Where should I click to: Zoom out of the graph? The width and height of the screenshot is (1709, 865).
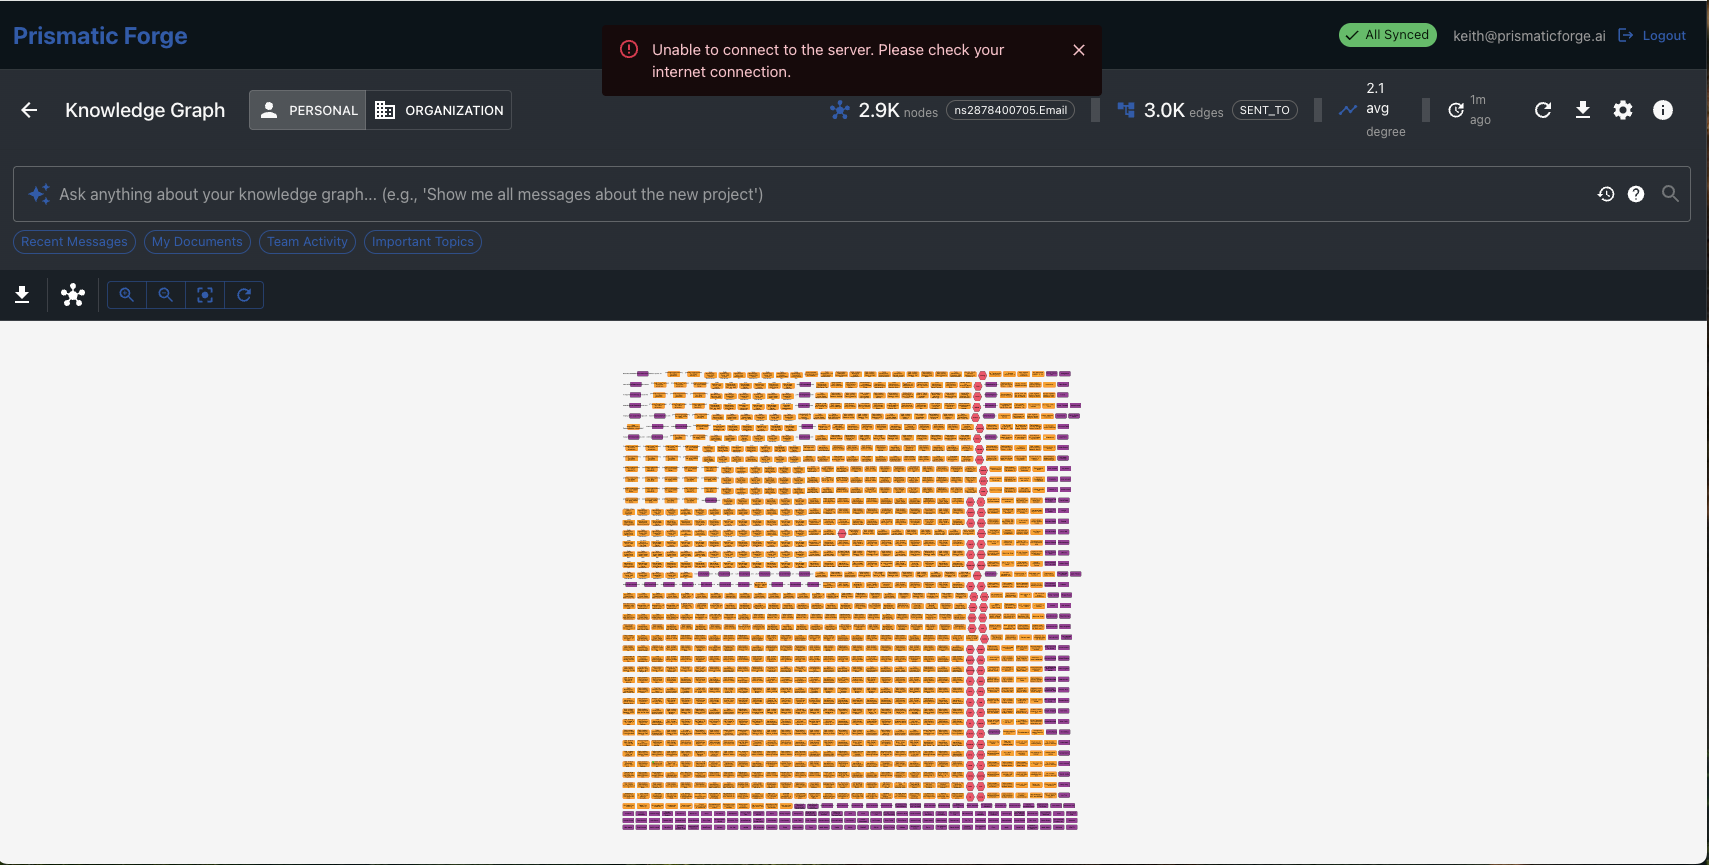tap(166, 295)
